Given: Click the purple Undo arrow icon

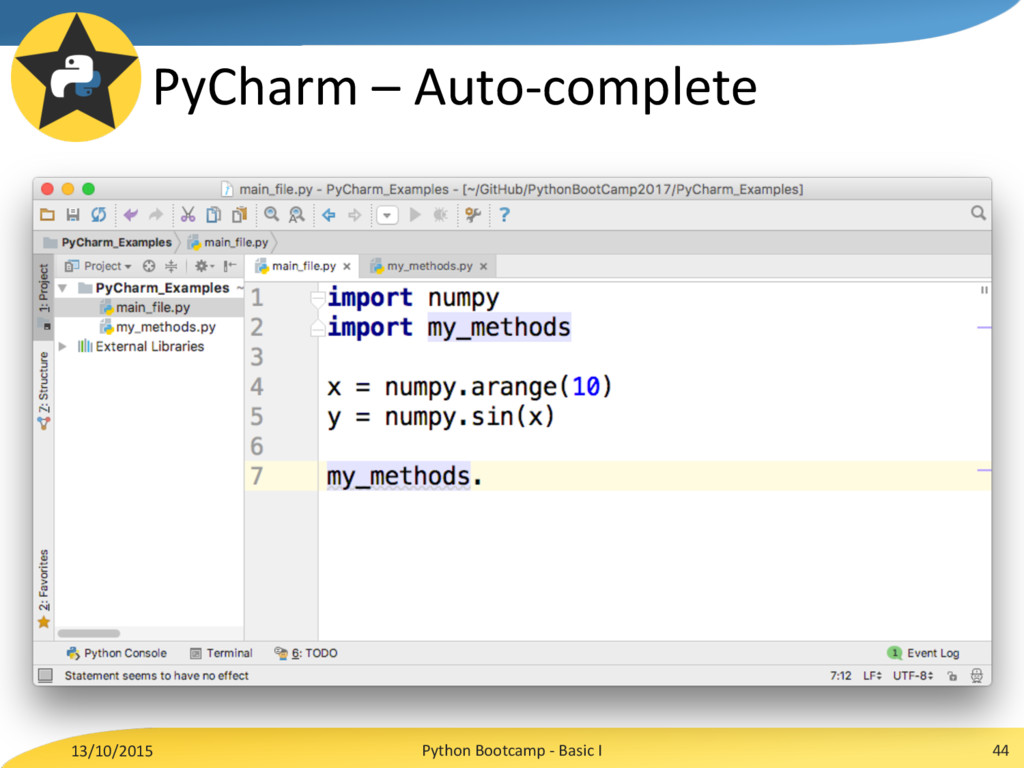Looking at the screenshot, I should tap(131, 215).
